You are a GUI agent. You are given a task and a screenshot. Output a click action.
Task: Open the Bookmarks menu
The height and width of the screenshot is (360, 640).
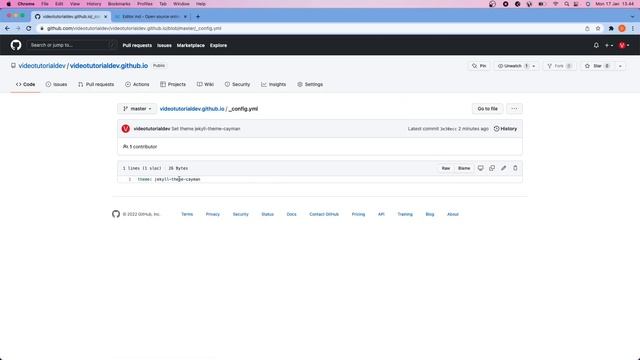(x=119, y=4)
